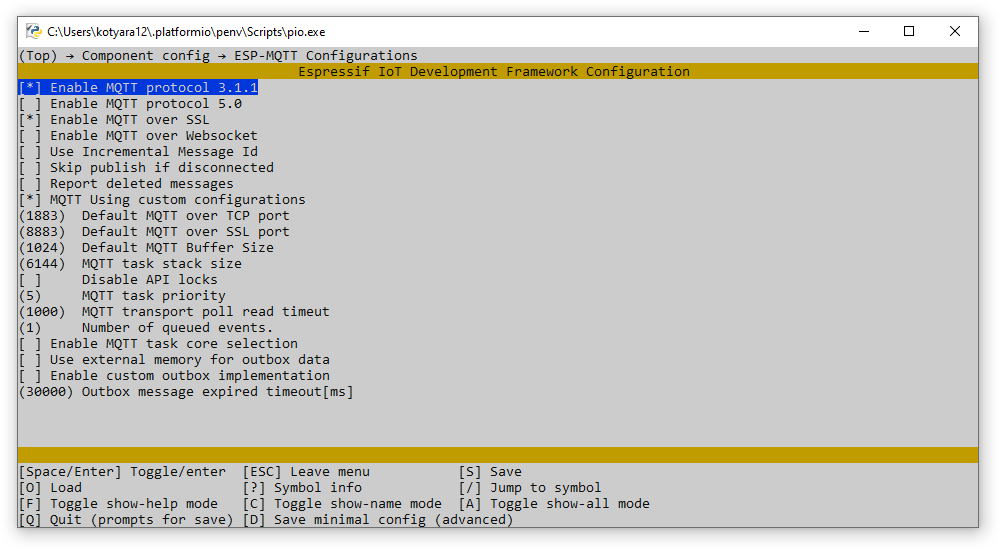Click [Space/Enter] Toggle/enter hint
Image resolution: width=1000 pixels, height=550 pixels.
[x=122, y=472]
